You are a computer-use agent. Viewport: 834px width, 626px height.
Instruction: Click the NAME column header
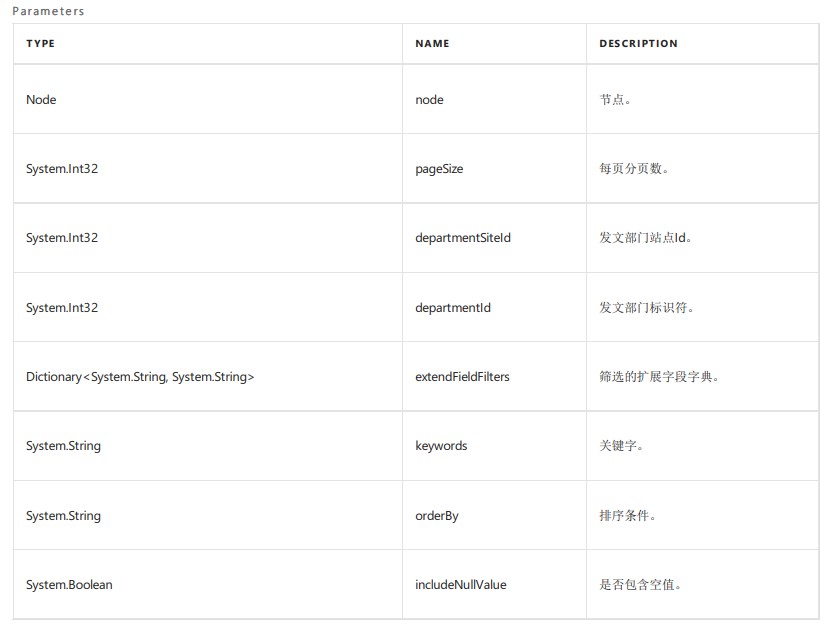coord(432,44)
